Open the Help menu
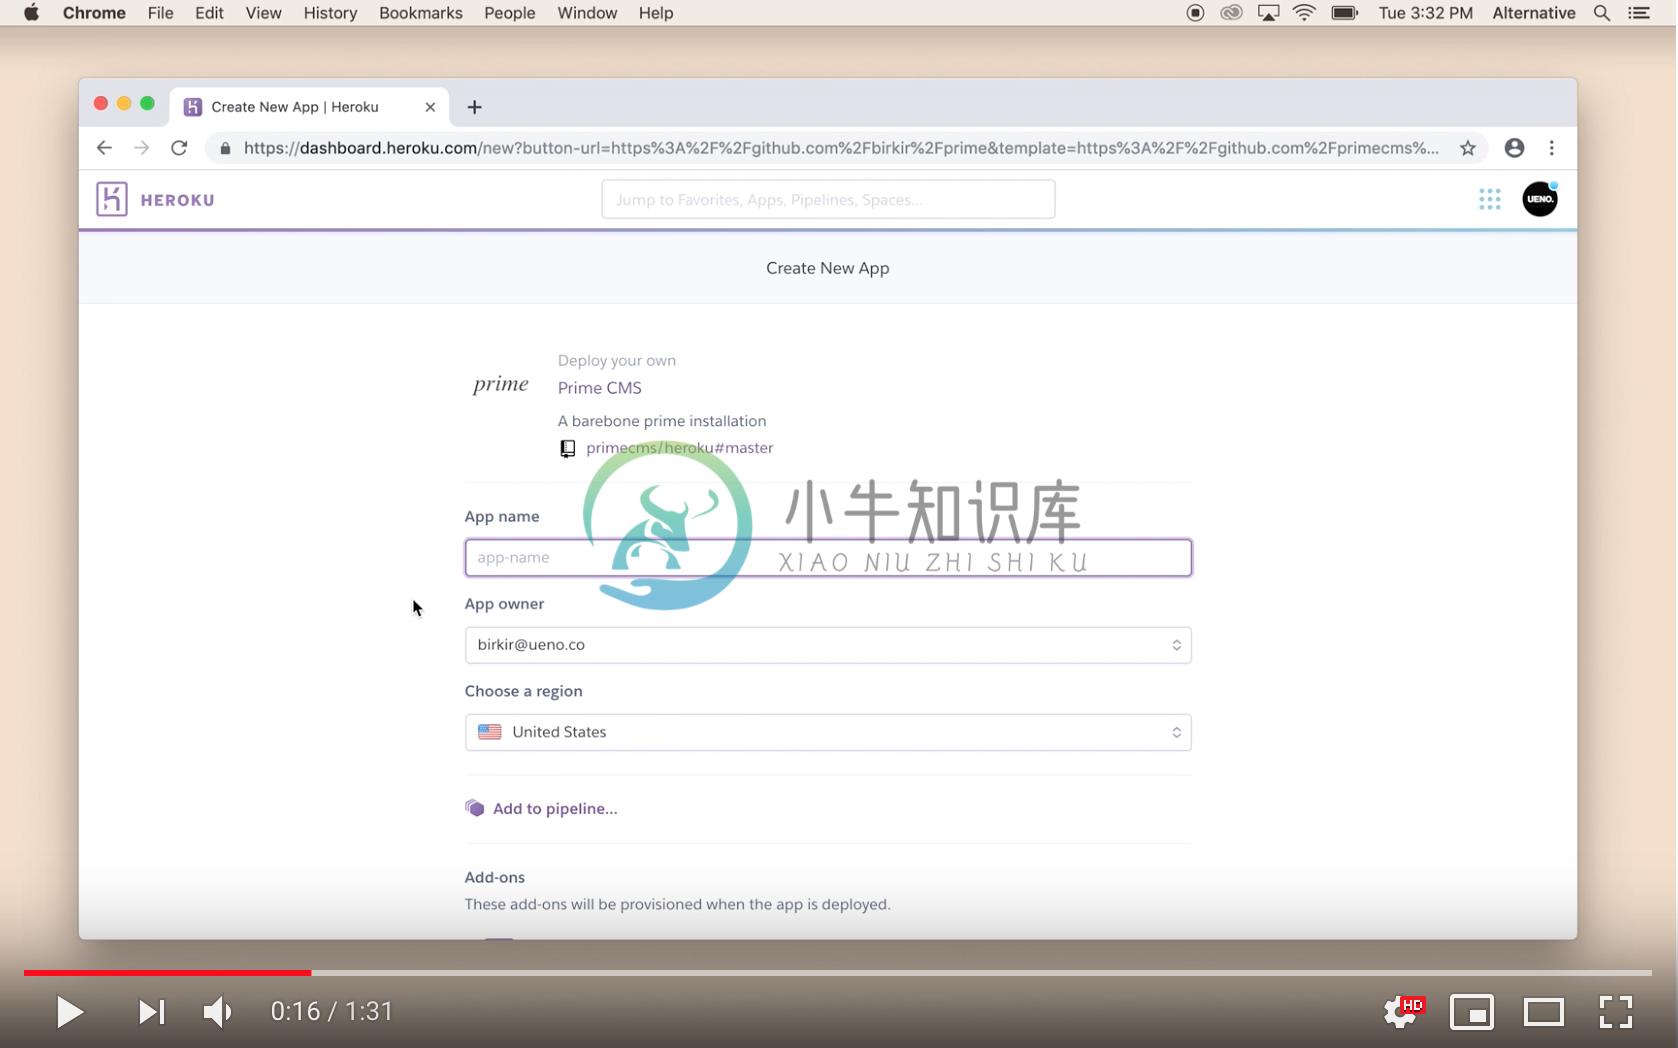Image resolution: width=1678 pixels, height=1048 pixels. (x=656, y=13)
